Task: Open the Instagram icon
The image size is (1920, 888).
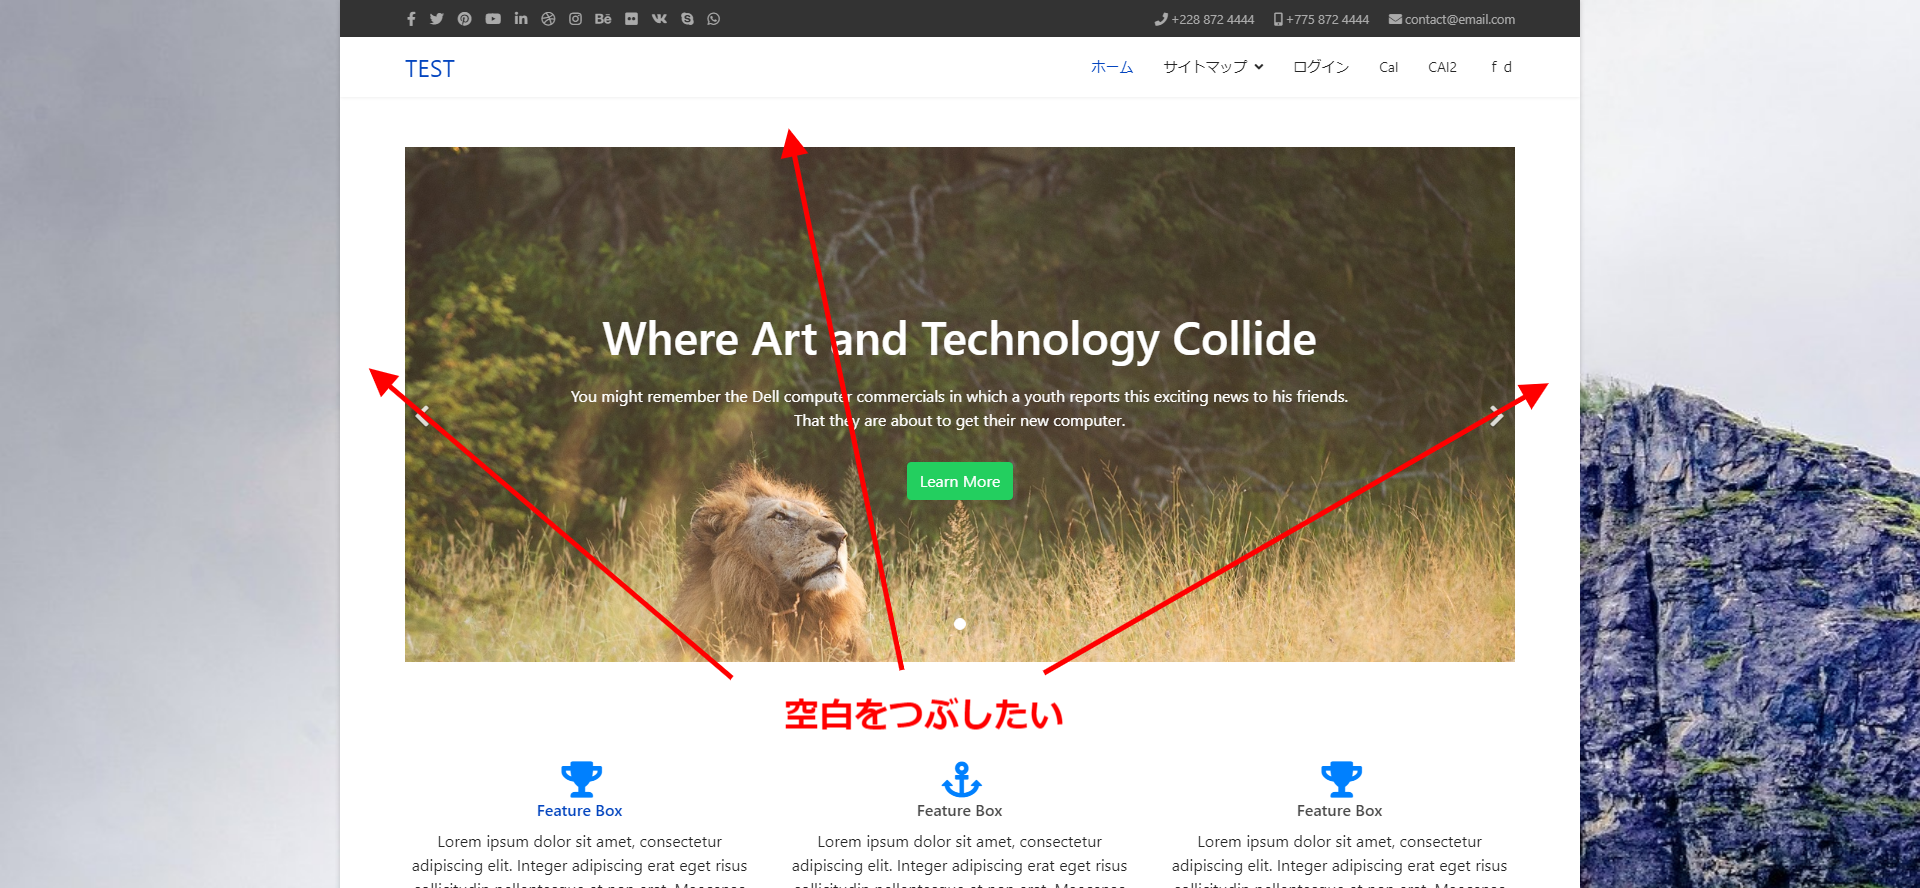Action: pyautogui.click(x=575, y=19)
